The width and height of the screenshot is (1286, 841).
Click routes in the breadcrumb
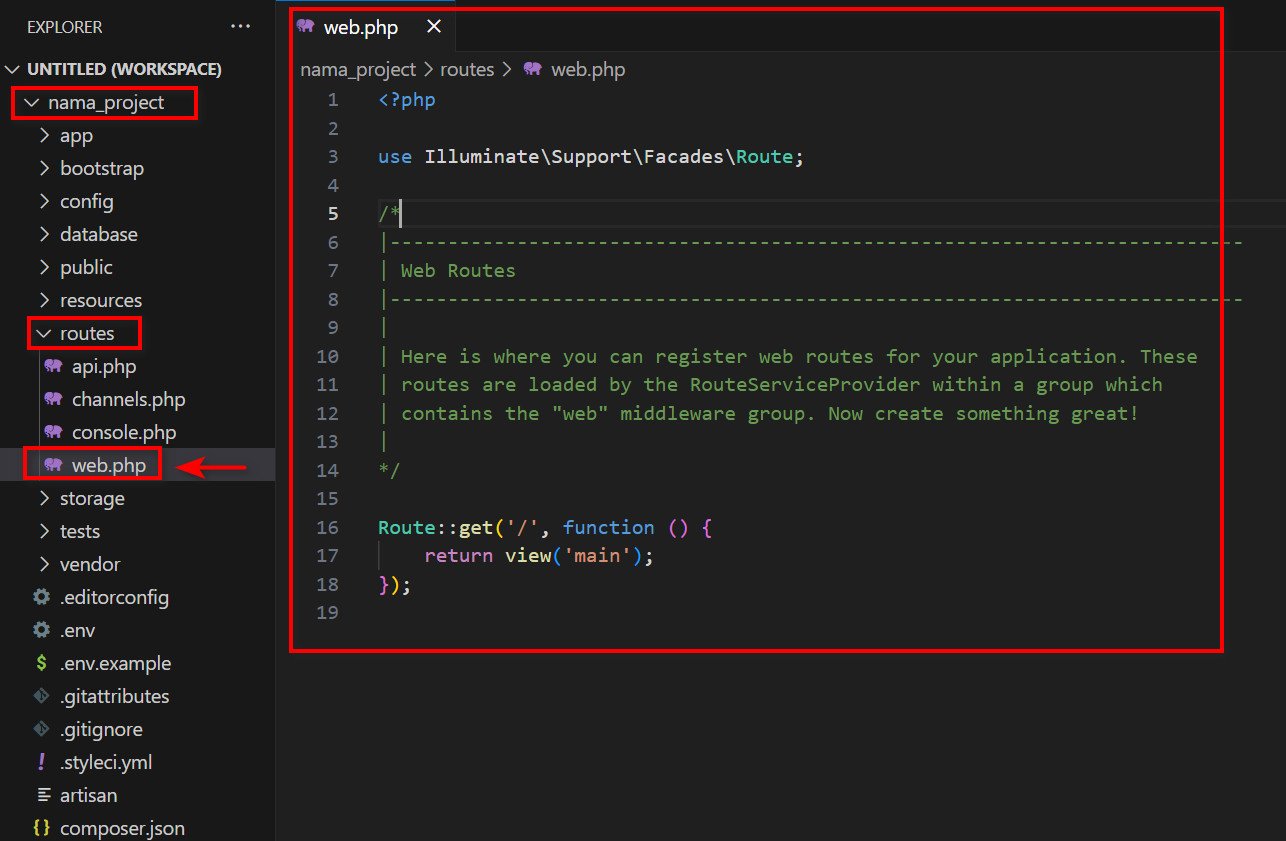coord(467,70)
